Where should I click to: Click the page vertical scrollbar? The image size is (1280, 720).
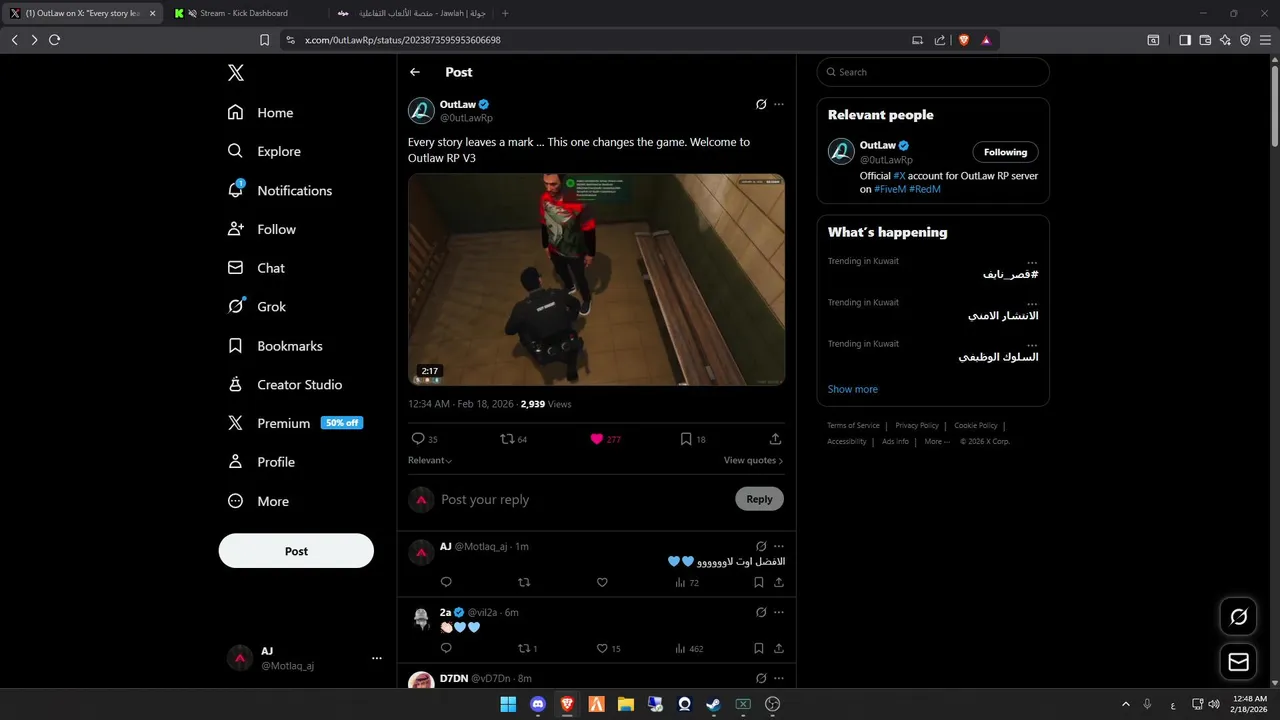pos(1274,105)
